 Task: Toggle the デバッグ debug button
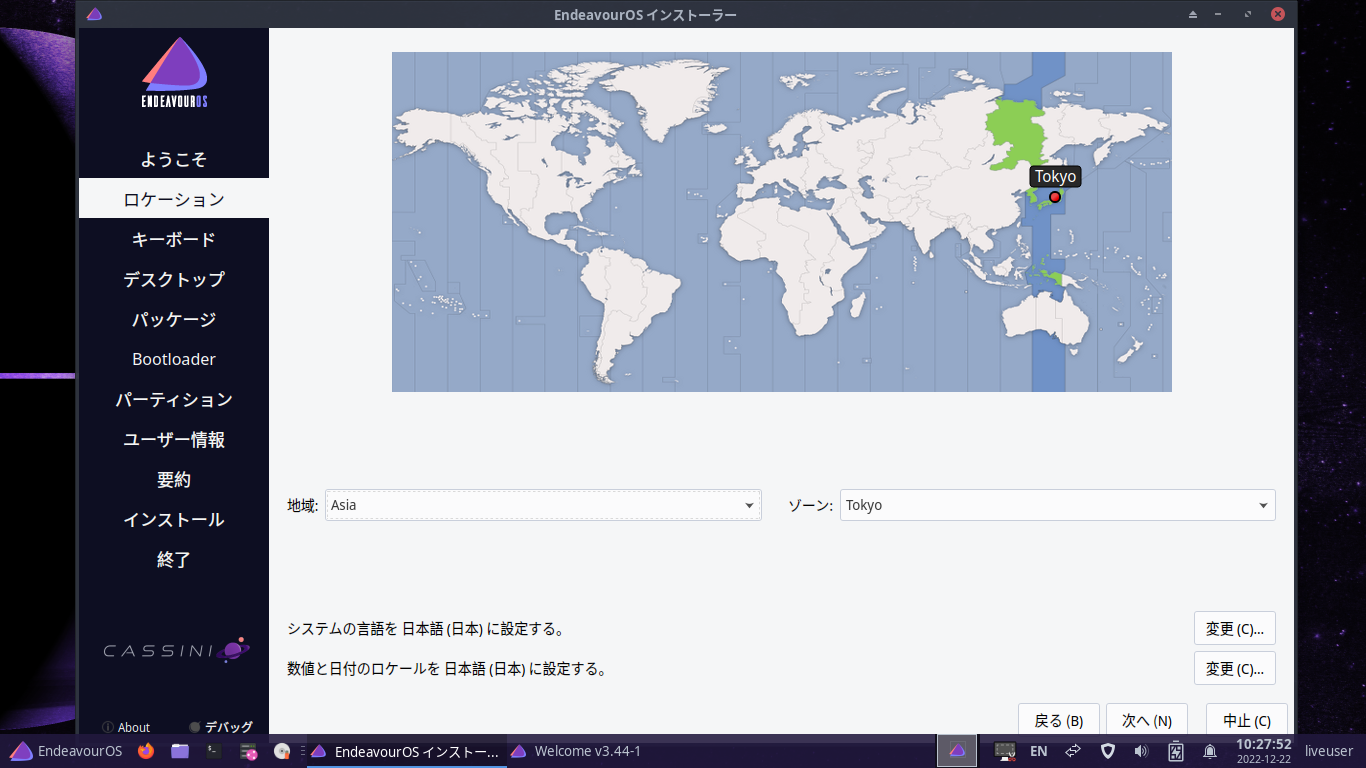point(221,727)
